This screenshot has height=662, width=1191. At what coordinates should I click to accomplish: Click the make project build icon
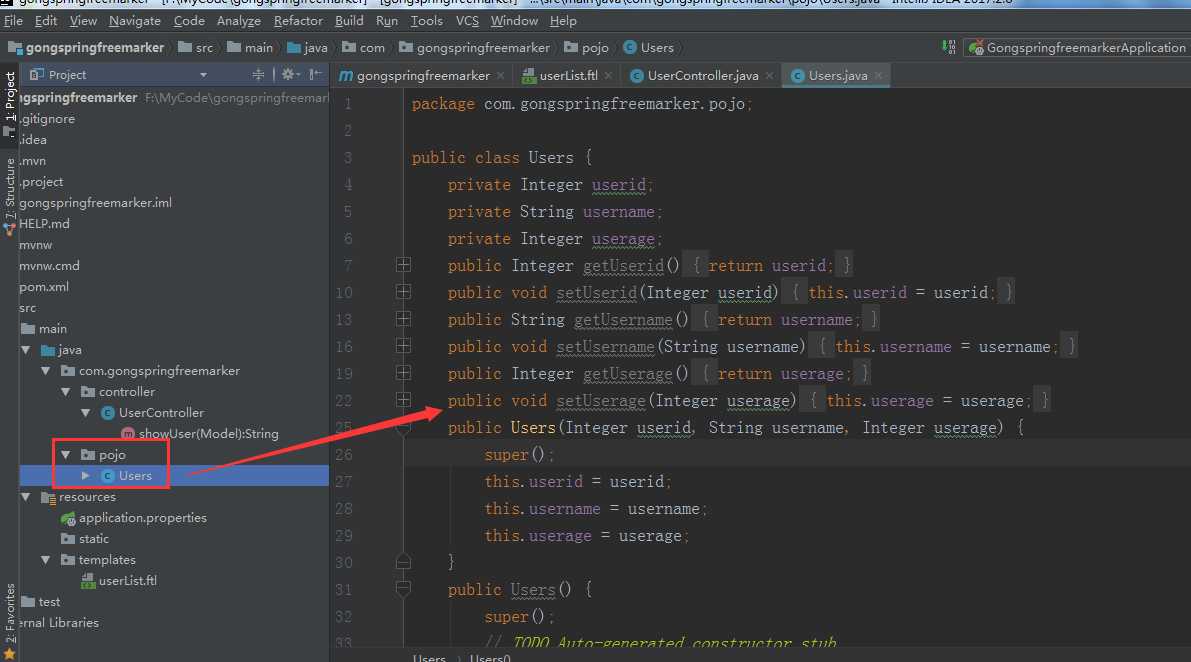point(949,47)
